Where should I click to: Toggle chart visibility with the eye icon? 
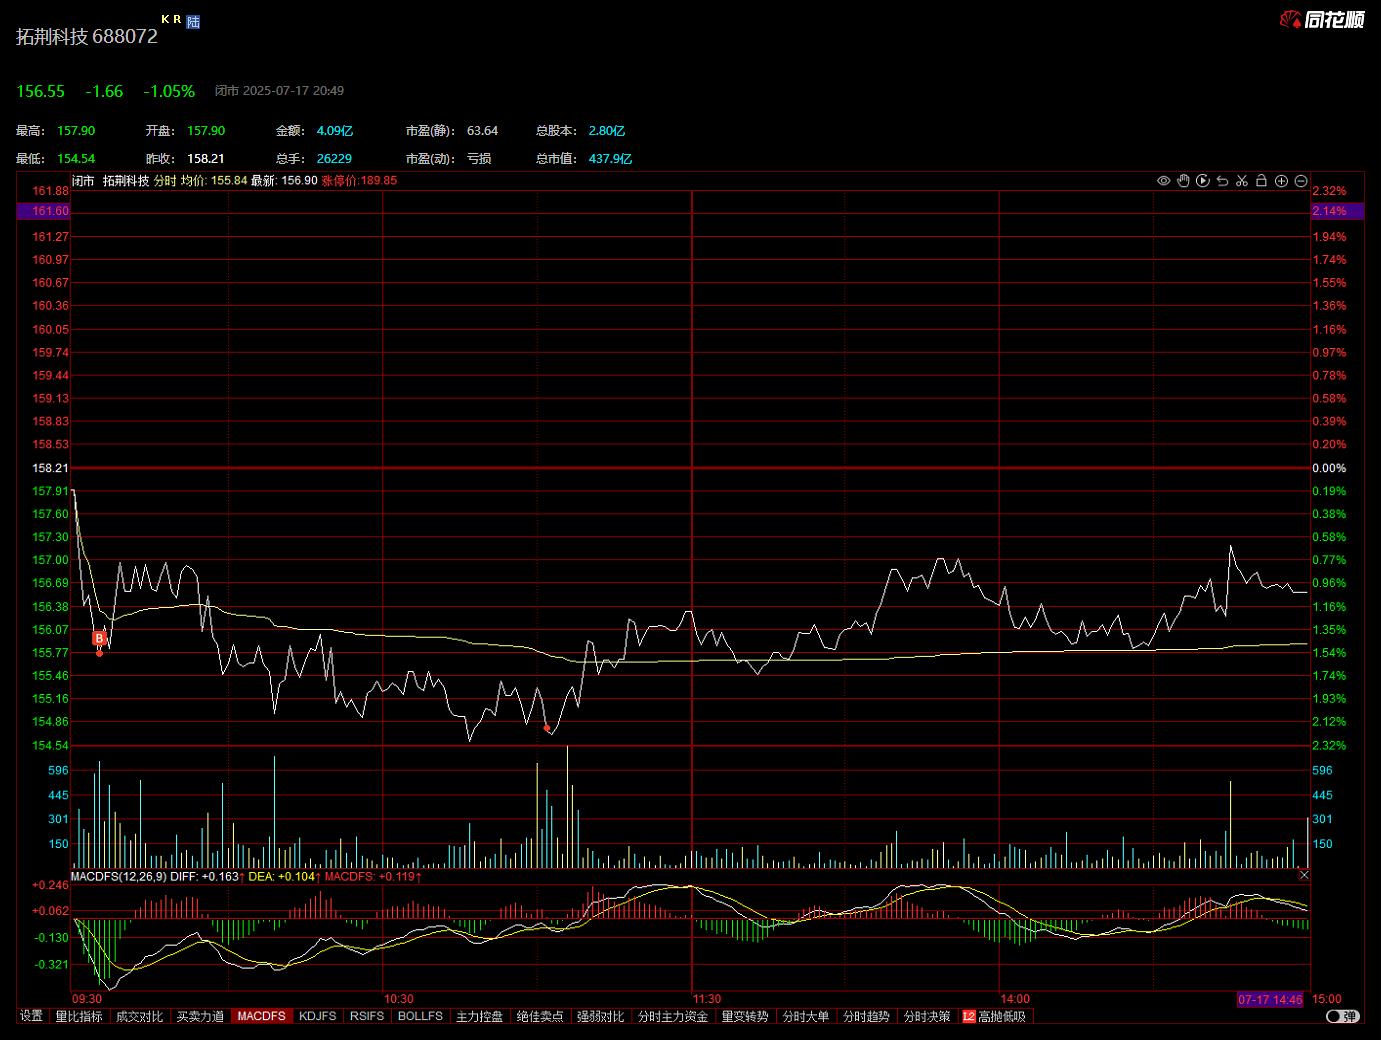pyautogui.click(x=1163, y=181)
